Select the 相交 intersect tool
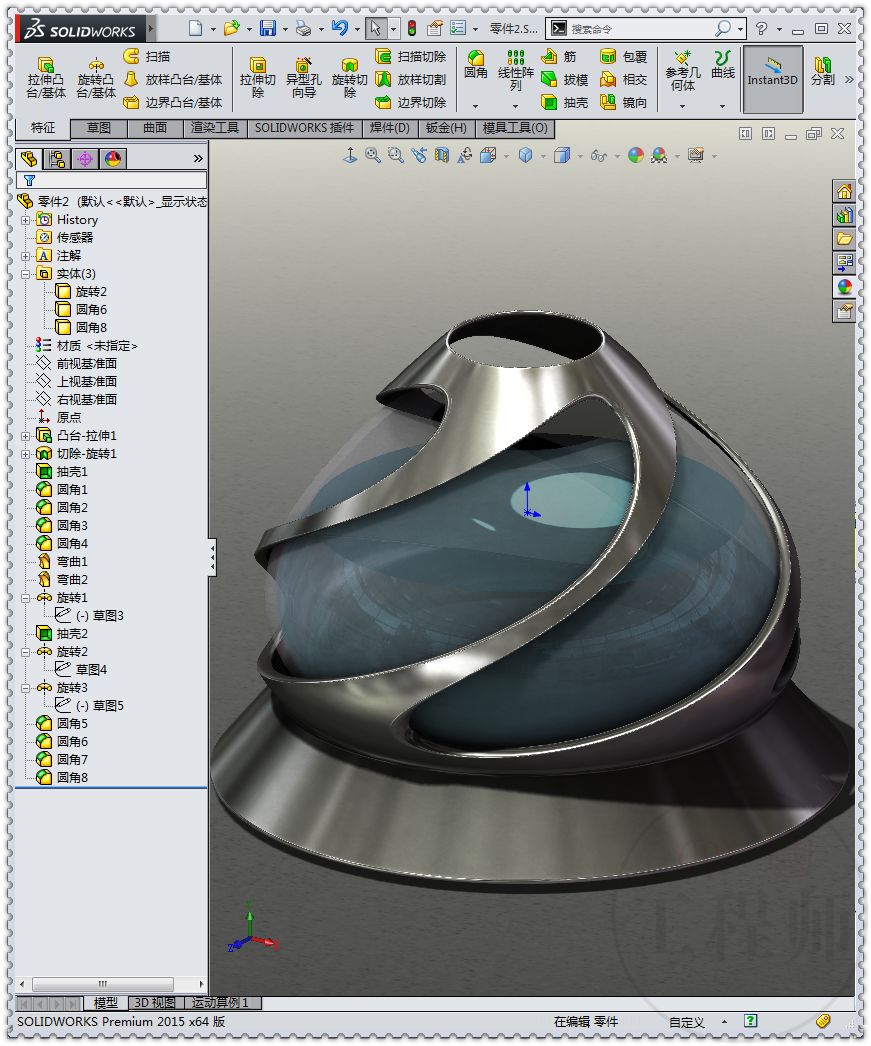The image size is (871, 1046). pos(624,79)
